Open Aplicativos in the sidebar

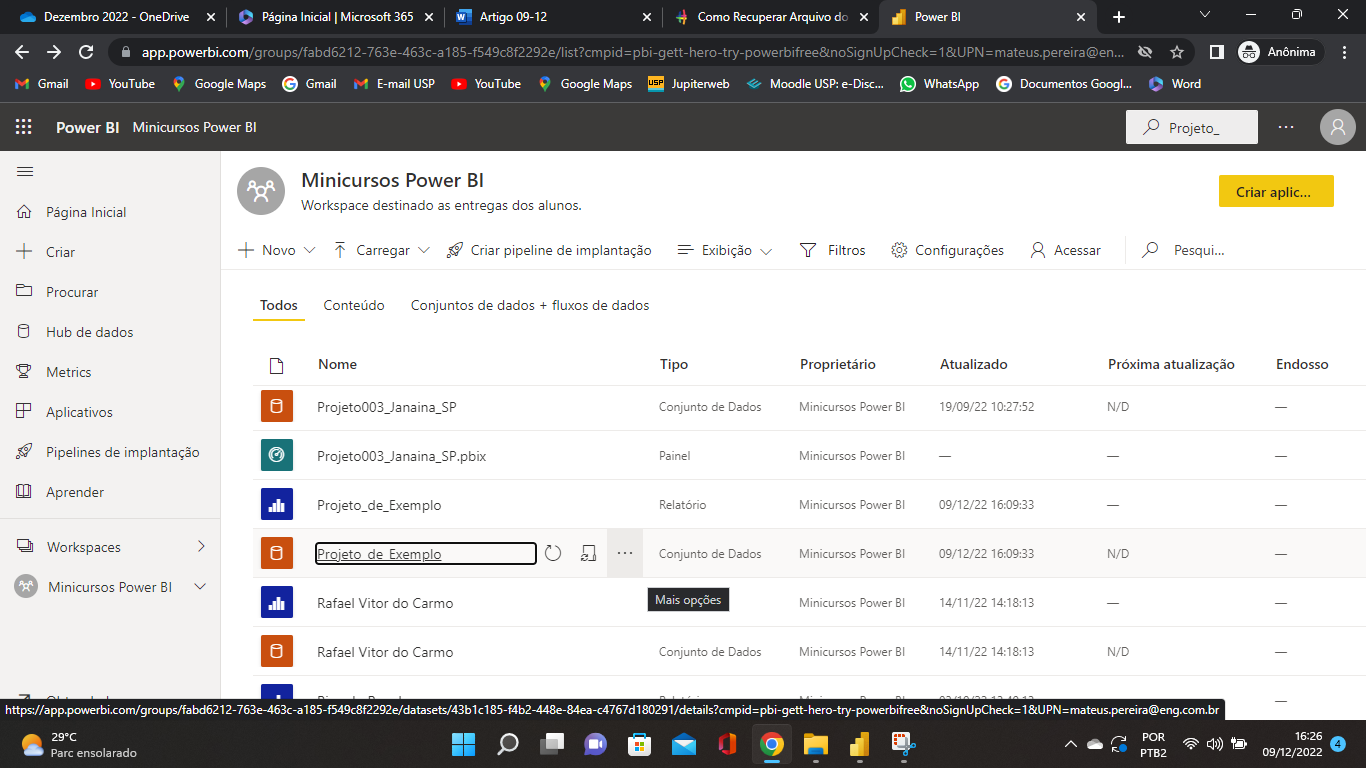(x=79, y=412)
